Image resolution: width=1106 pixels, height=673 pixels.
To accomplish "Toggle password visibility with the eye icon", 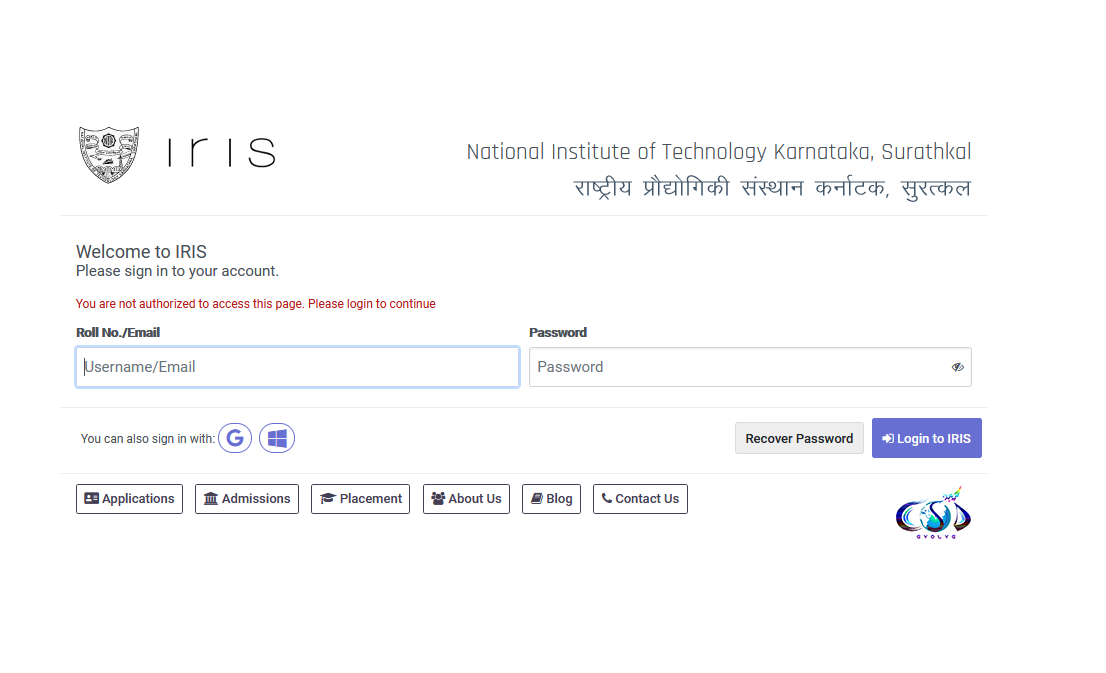I will click(957, 367).
